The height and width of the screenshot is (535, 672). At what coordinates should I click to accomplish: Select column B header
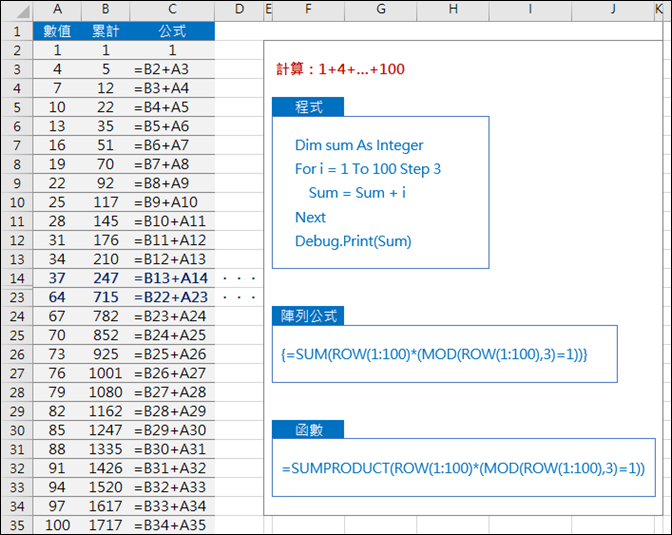pos(105,9)
